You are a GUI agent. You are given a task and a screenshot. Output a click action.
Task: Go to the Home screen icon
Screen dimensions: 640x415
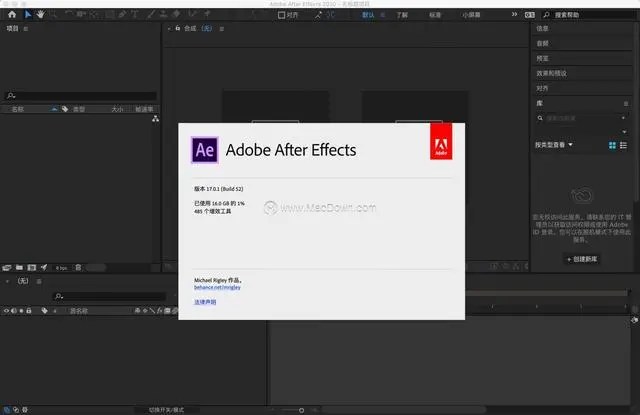coord(12,15)
